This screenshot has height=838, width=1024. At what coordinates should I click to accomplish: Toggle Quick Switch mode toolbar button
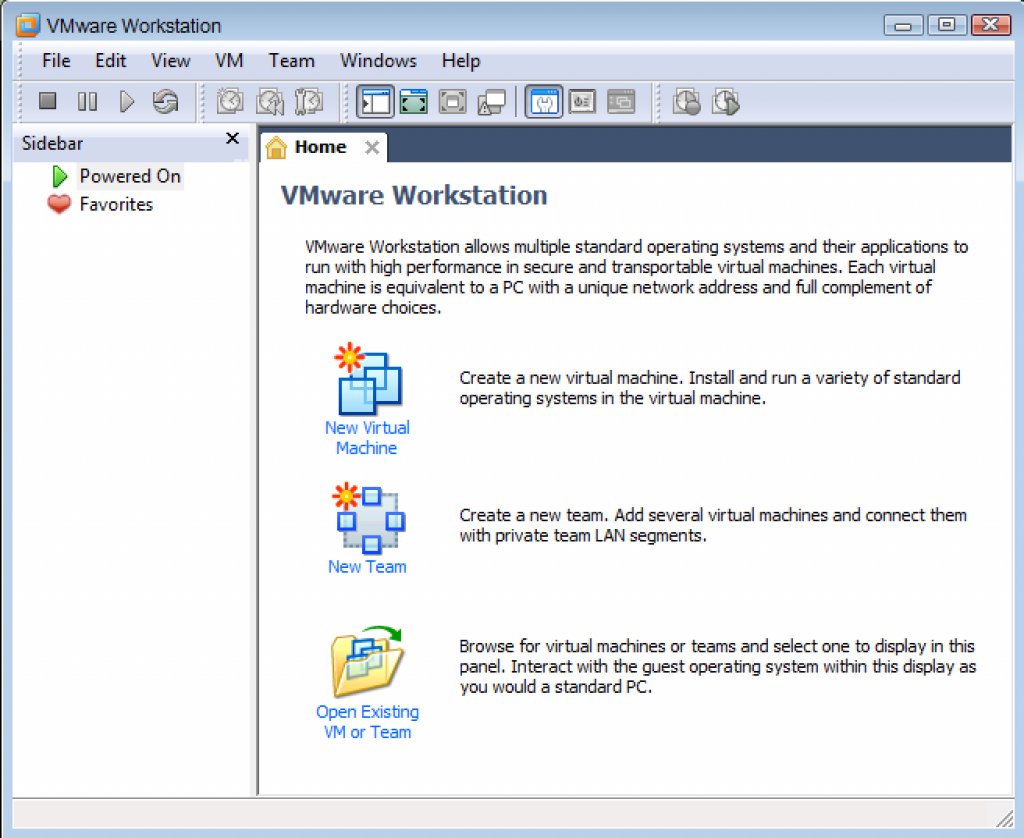[x=414, y=101]
